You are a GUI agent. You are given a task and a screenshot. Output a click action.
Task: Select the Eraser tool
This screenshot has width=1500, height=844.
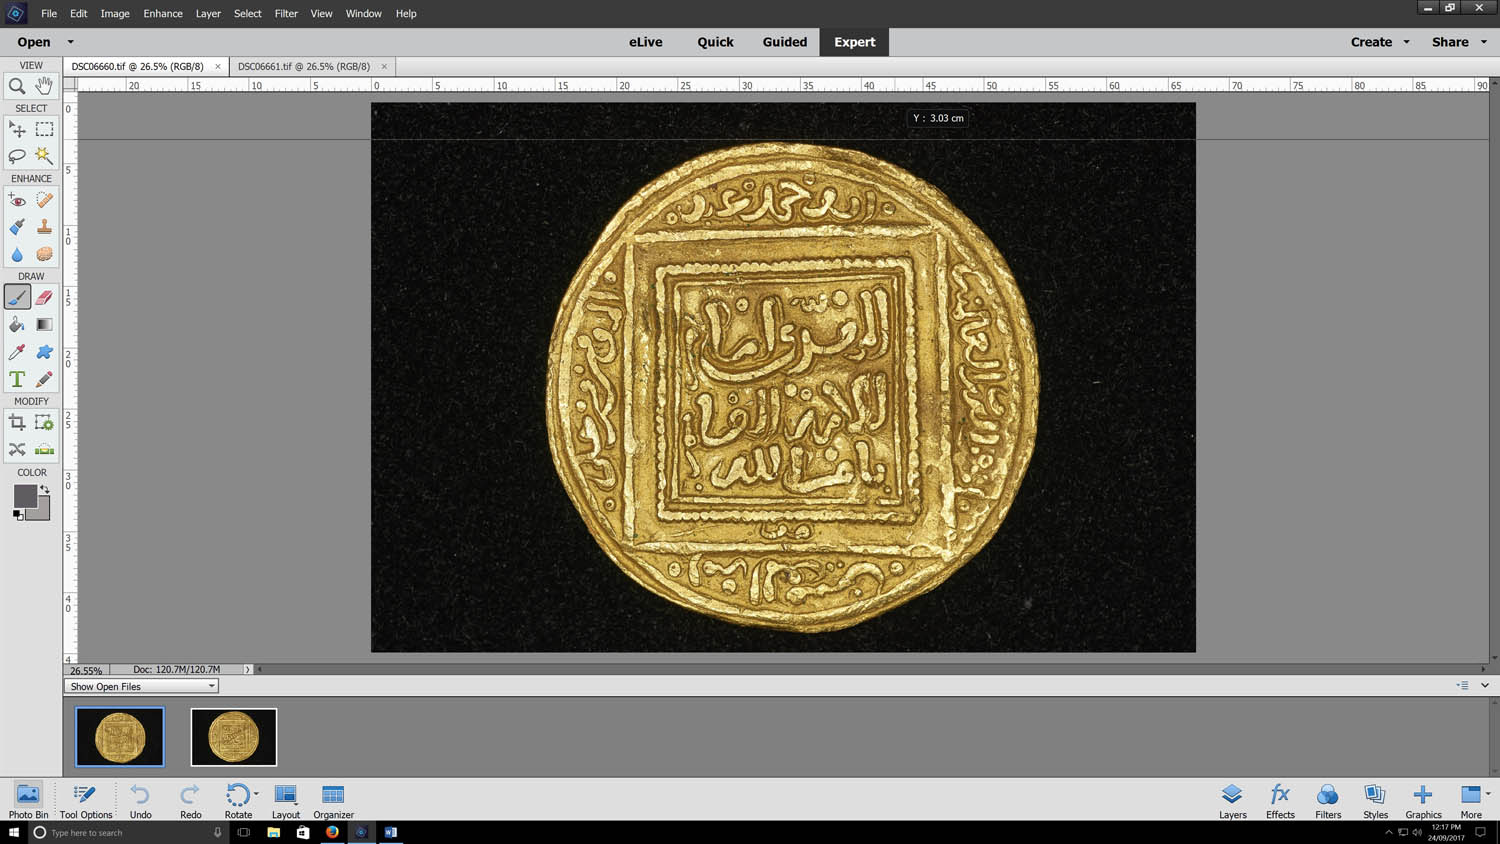pyautogui.click(x=44, y=297)
